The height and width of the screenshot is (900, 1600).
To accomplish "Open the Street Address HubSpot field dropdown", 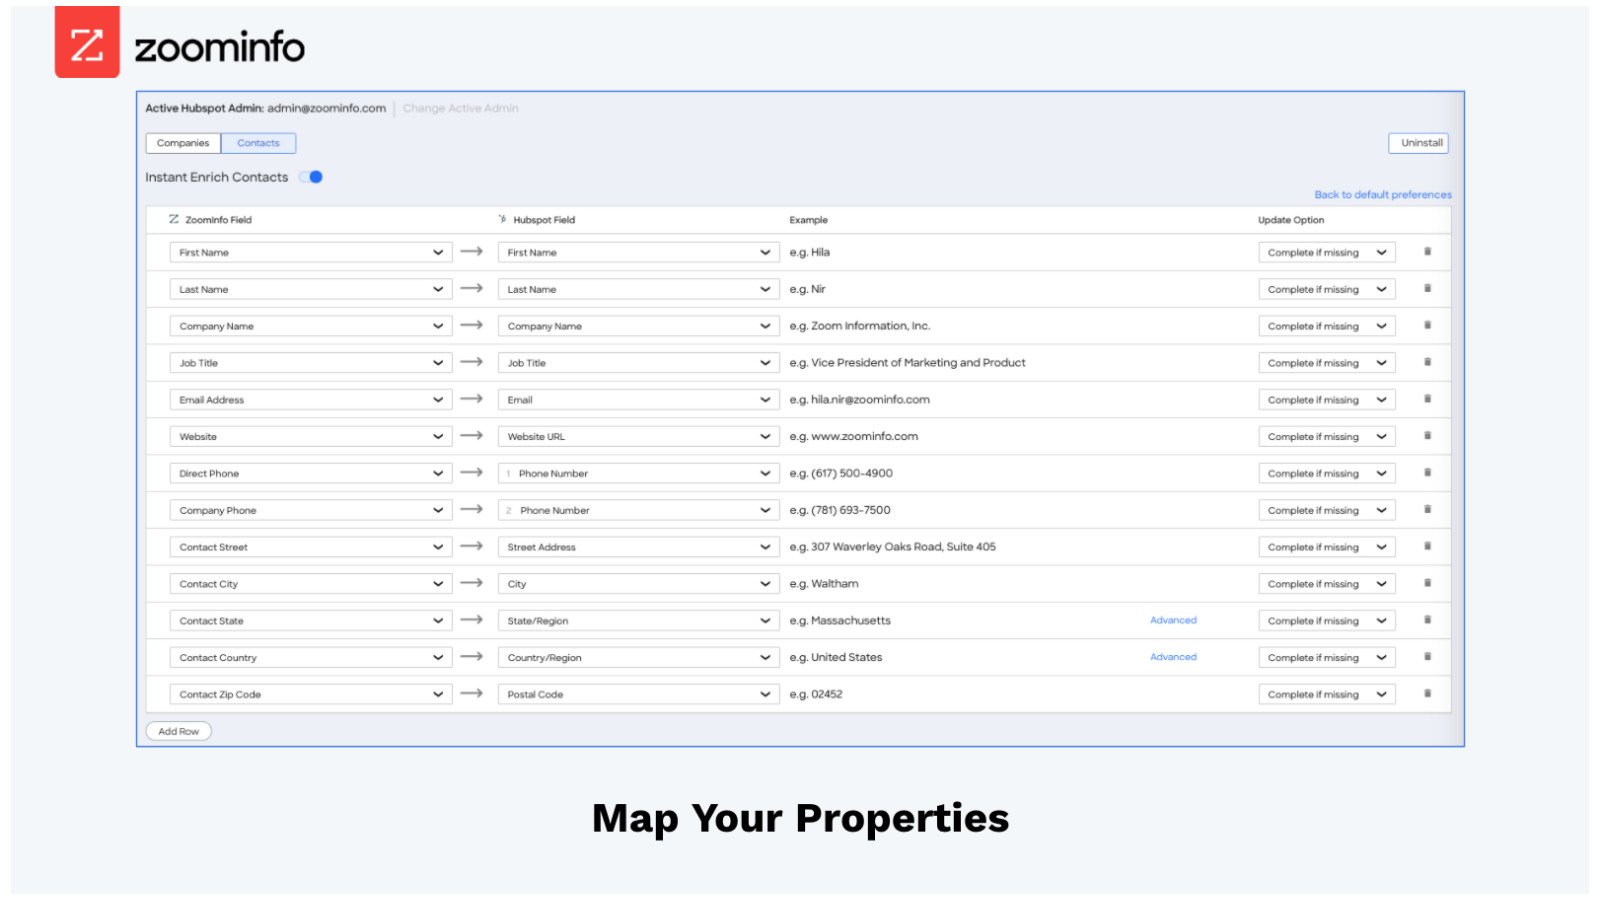I will (x=638, y=547).
